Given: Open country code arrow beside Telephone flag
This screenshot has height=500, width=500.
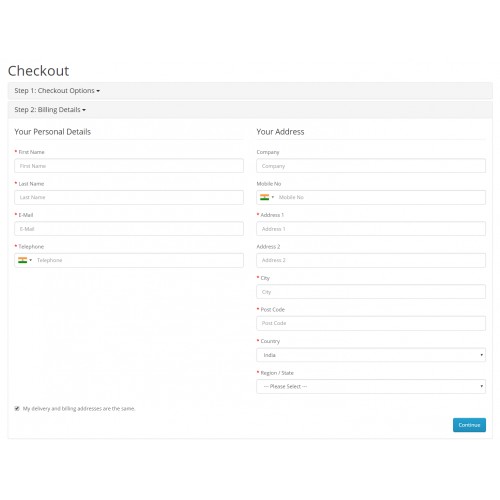Looking at the screenshot, I should click(31, 260).
